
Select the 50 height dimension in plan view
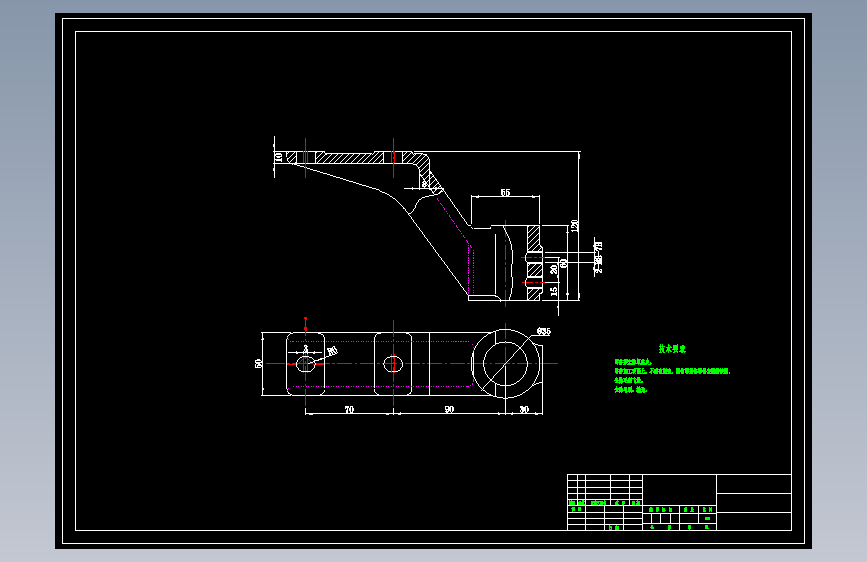pyautogui.click(x=258, y=363)
